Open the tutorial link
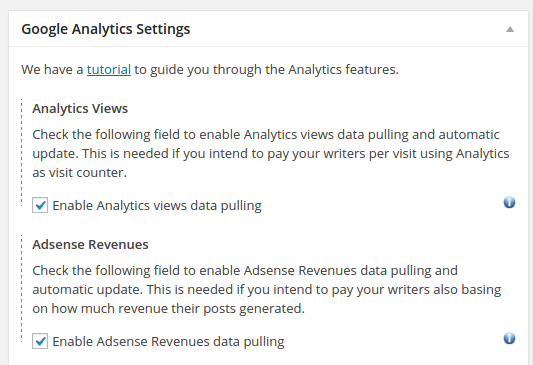This screenshot has height=365, width=533. (x=109, y=70)
